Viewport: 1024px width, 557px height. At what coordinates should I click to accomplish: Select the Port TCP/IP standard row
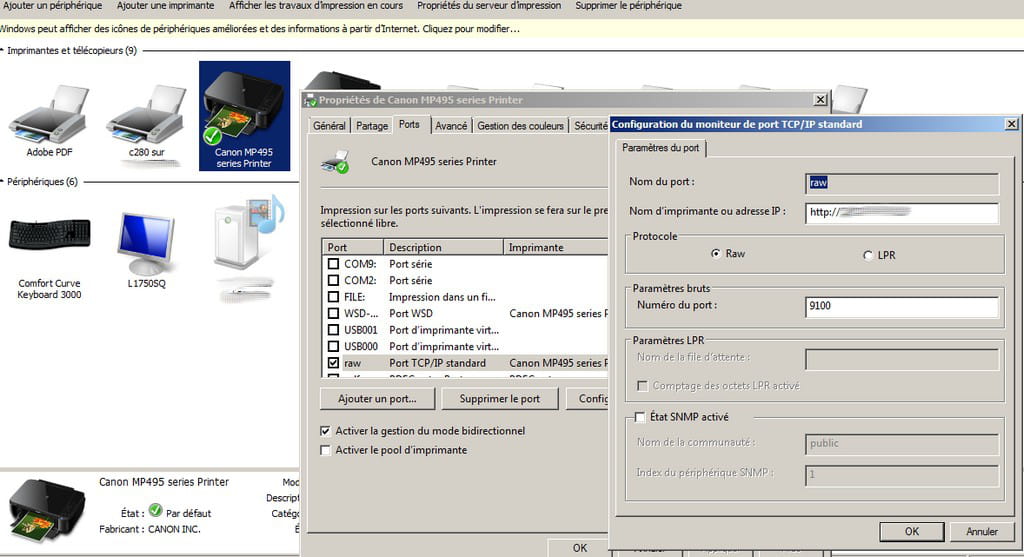click(466, 363)
